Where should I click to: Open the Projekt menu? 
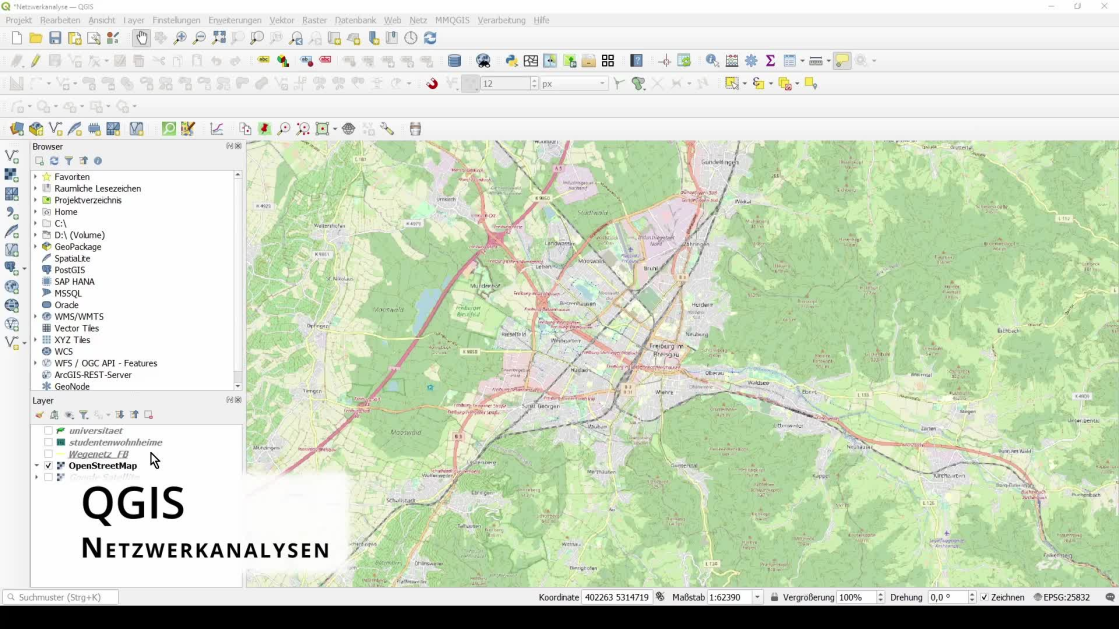tap(19, 20)
